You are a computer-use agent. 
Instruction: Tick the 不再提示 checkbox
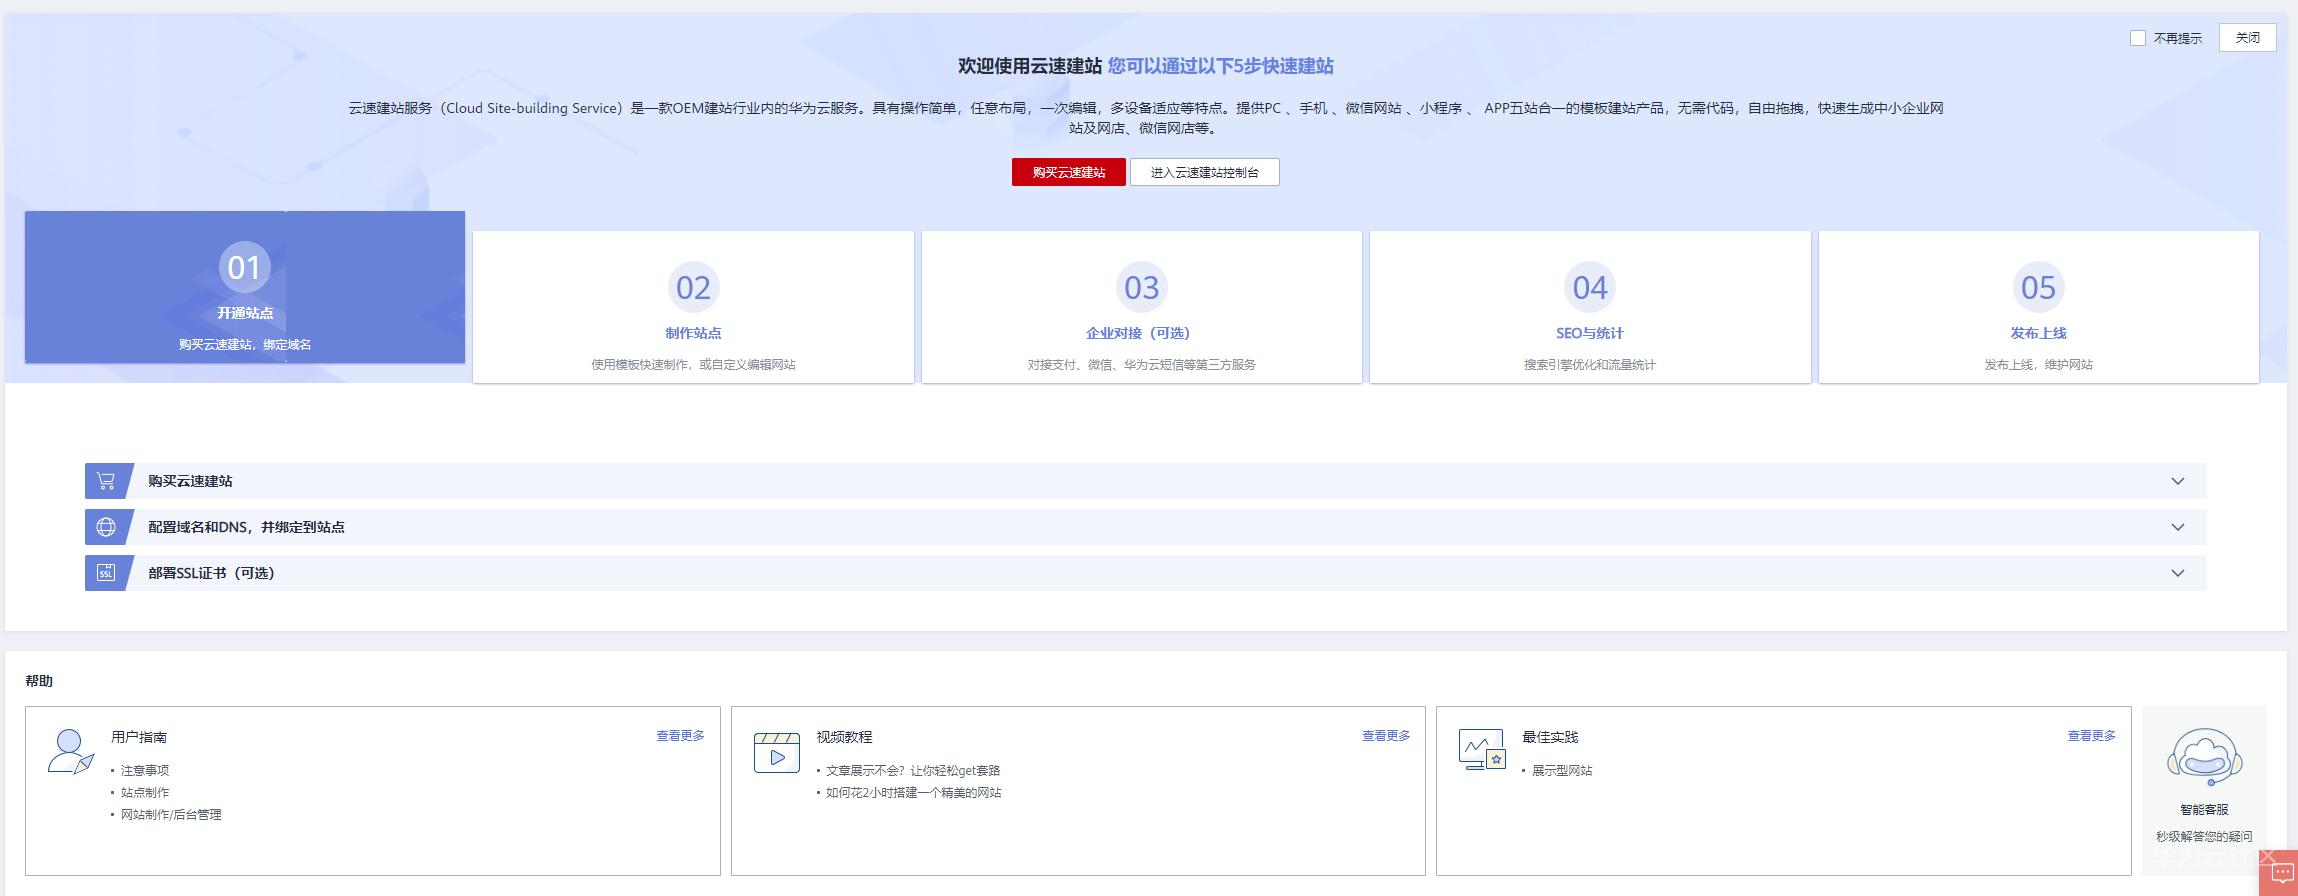coord(2138,38)
